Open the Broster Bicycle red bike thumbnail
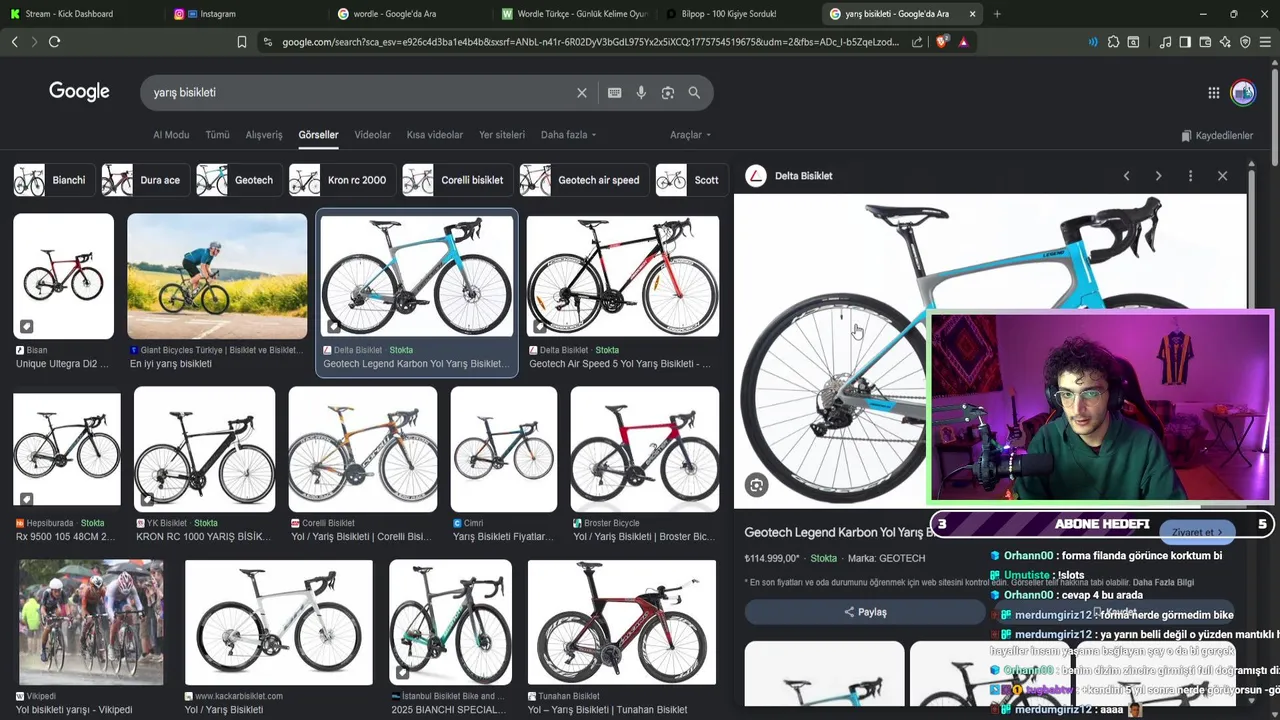 click(644, 449)
